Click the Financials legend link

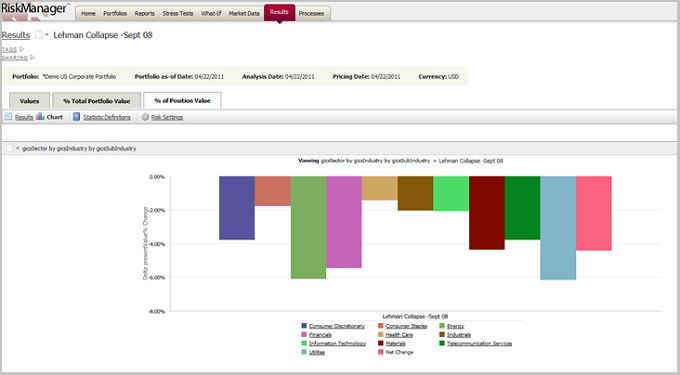(x=320, y=335)
